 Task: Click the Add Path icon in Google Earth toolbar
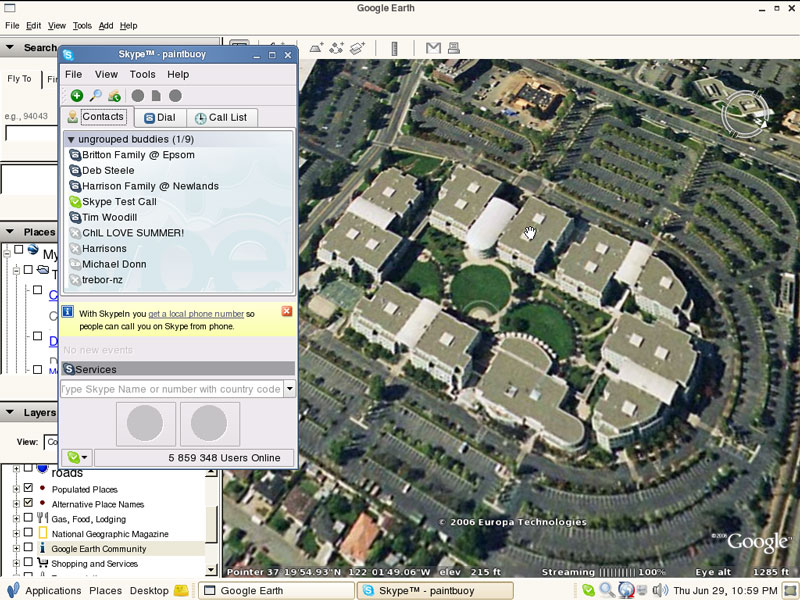click(x=337, y=48)
